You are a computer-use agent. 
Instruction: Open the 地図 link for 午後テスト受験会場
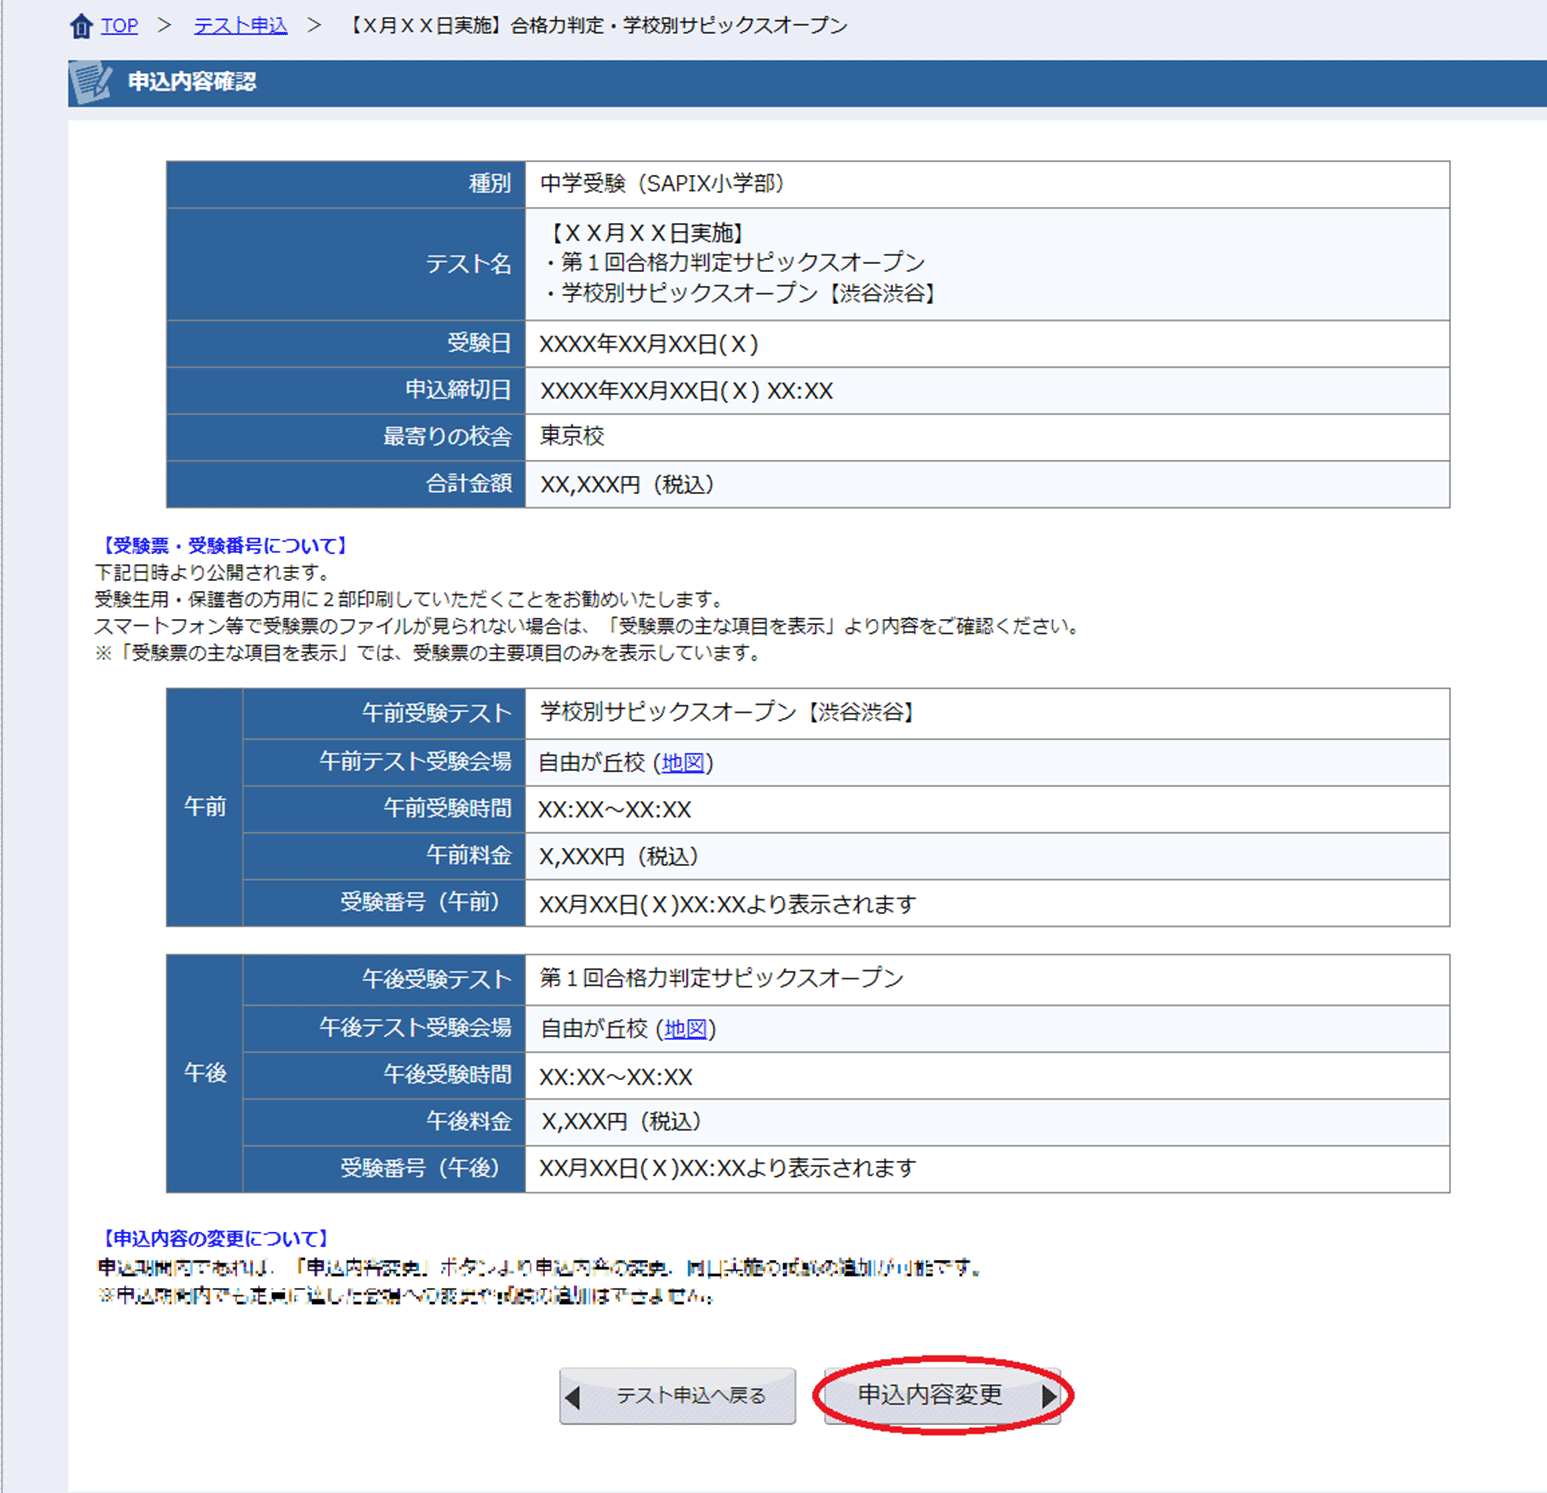685,1029
